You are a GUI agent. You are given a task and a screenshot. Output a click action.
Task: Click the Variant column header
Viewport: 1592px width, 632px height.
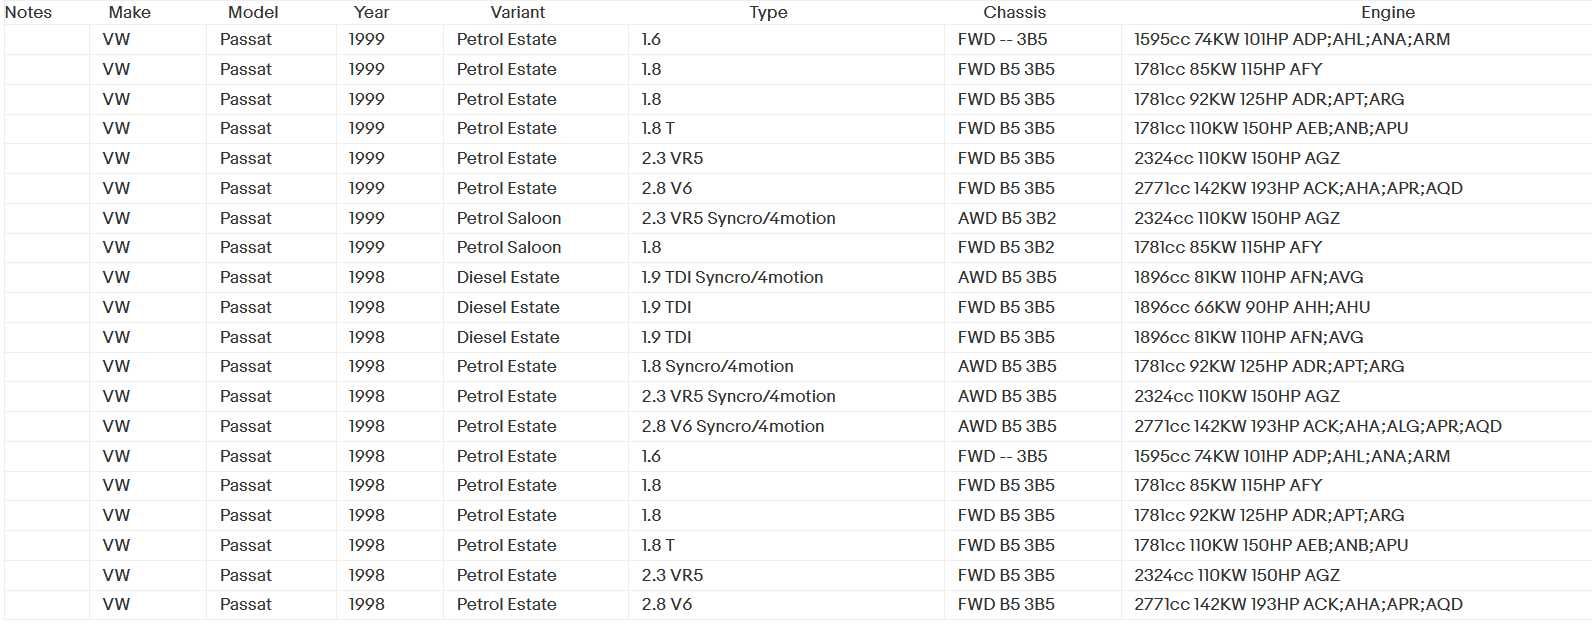tap(518, 12)
